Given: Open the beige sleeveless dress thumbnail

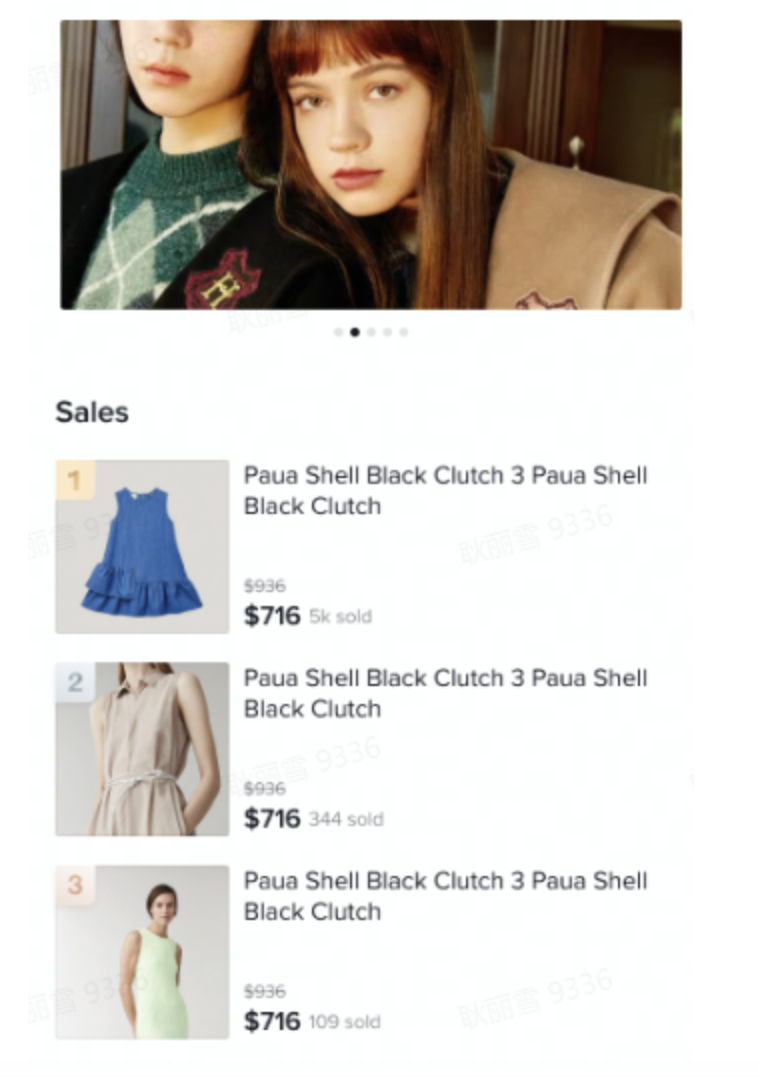Looking at the screenshot, I should (142, 749).
